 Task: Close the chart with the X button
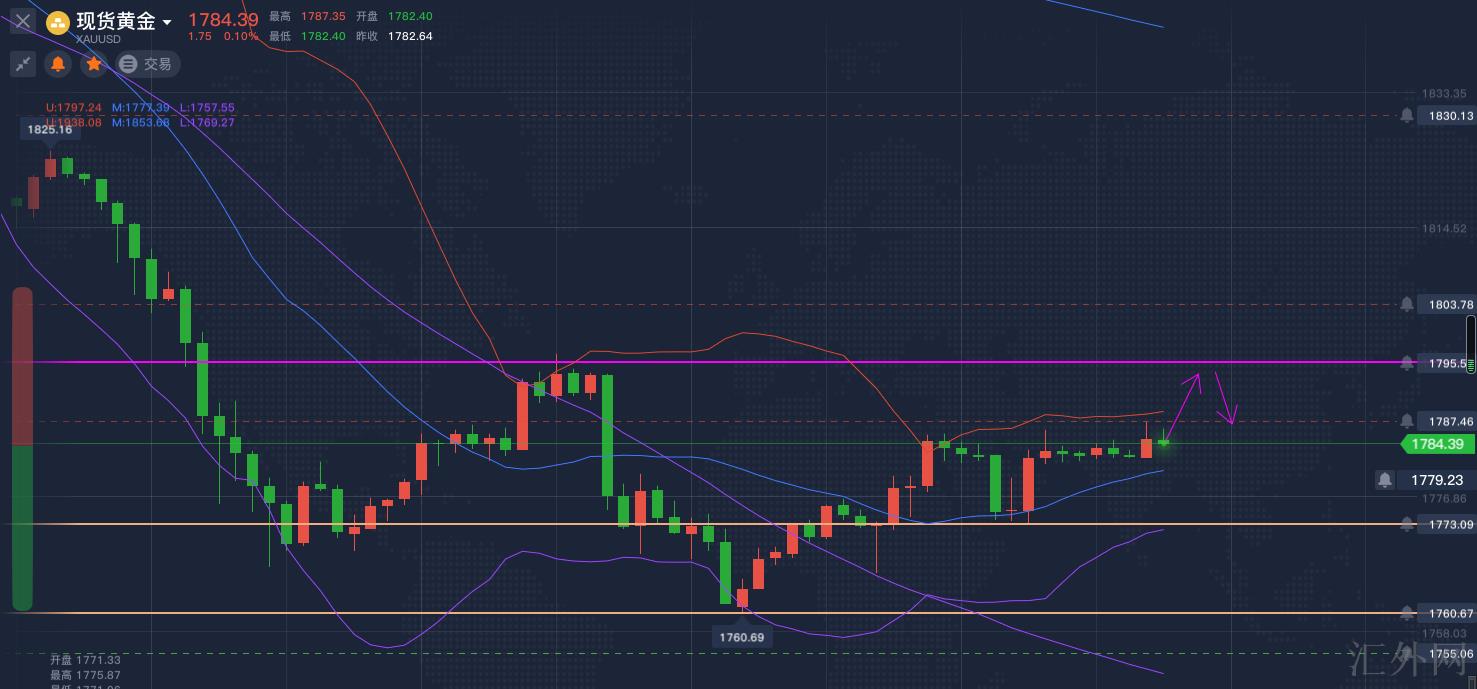(x=23, y=21)
